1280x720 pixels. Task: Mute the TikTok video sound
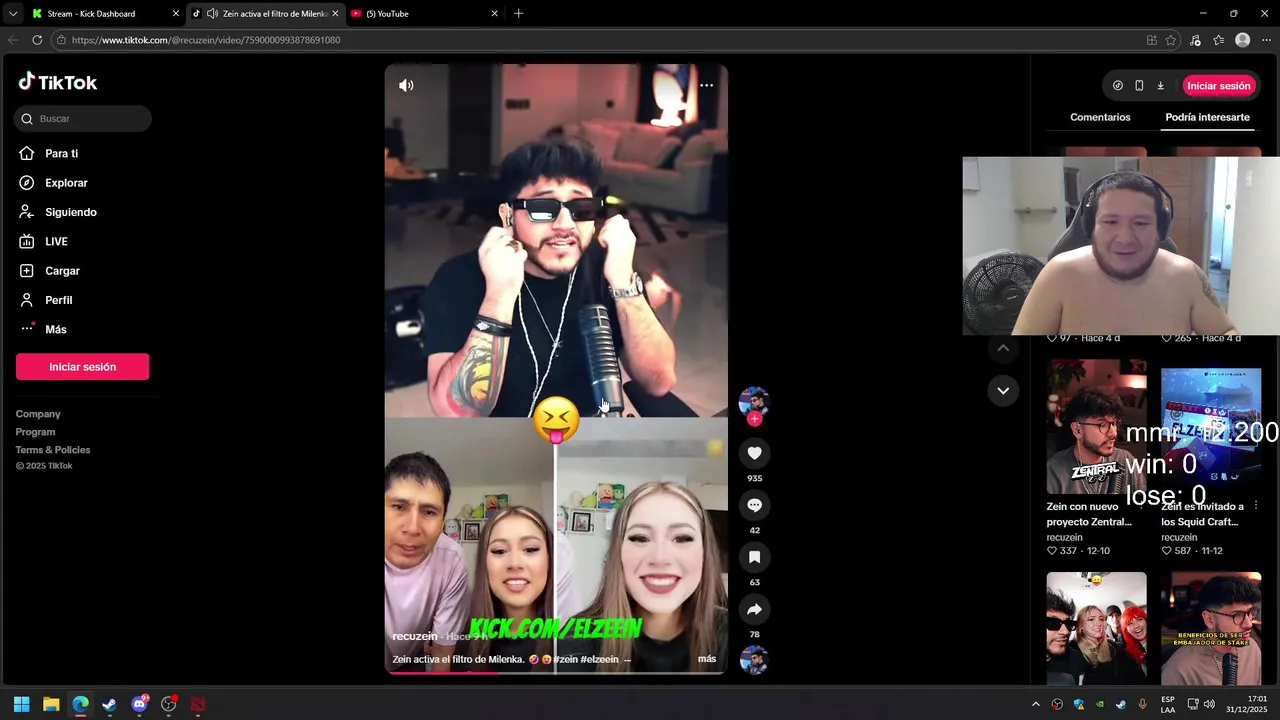[406, 85]
